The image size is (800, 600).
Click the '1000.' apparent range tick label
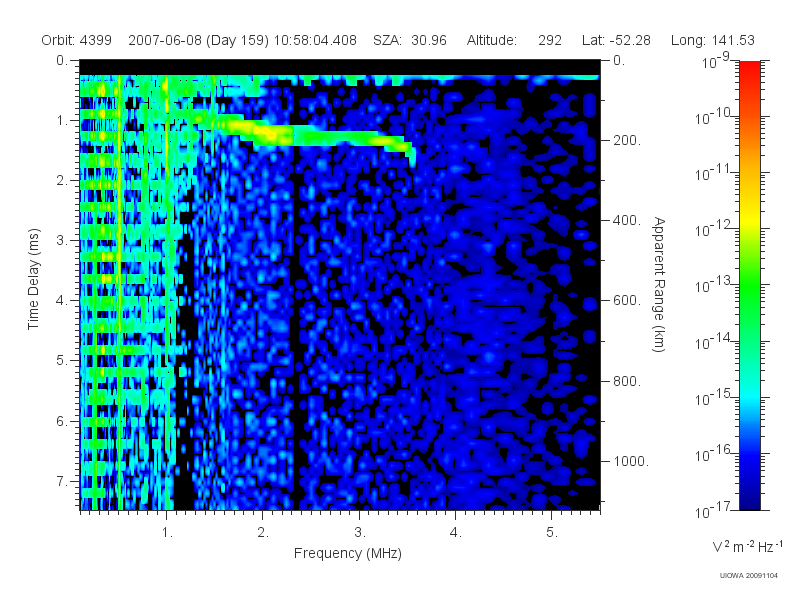pyautogui.click(x=631, y=461)
